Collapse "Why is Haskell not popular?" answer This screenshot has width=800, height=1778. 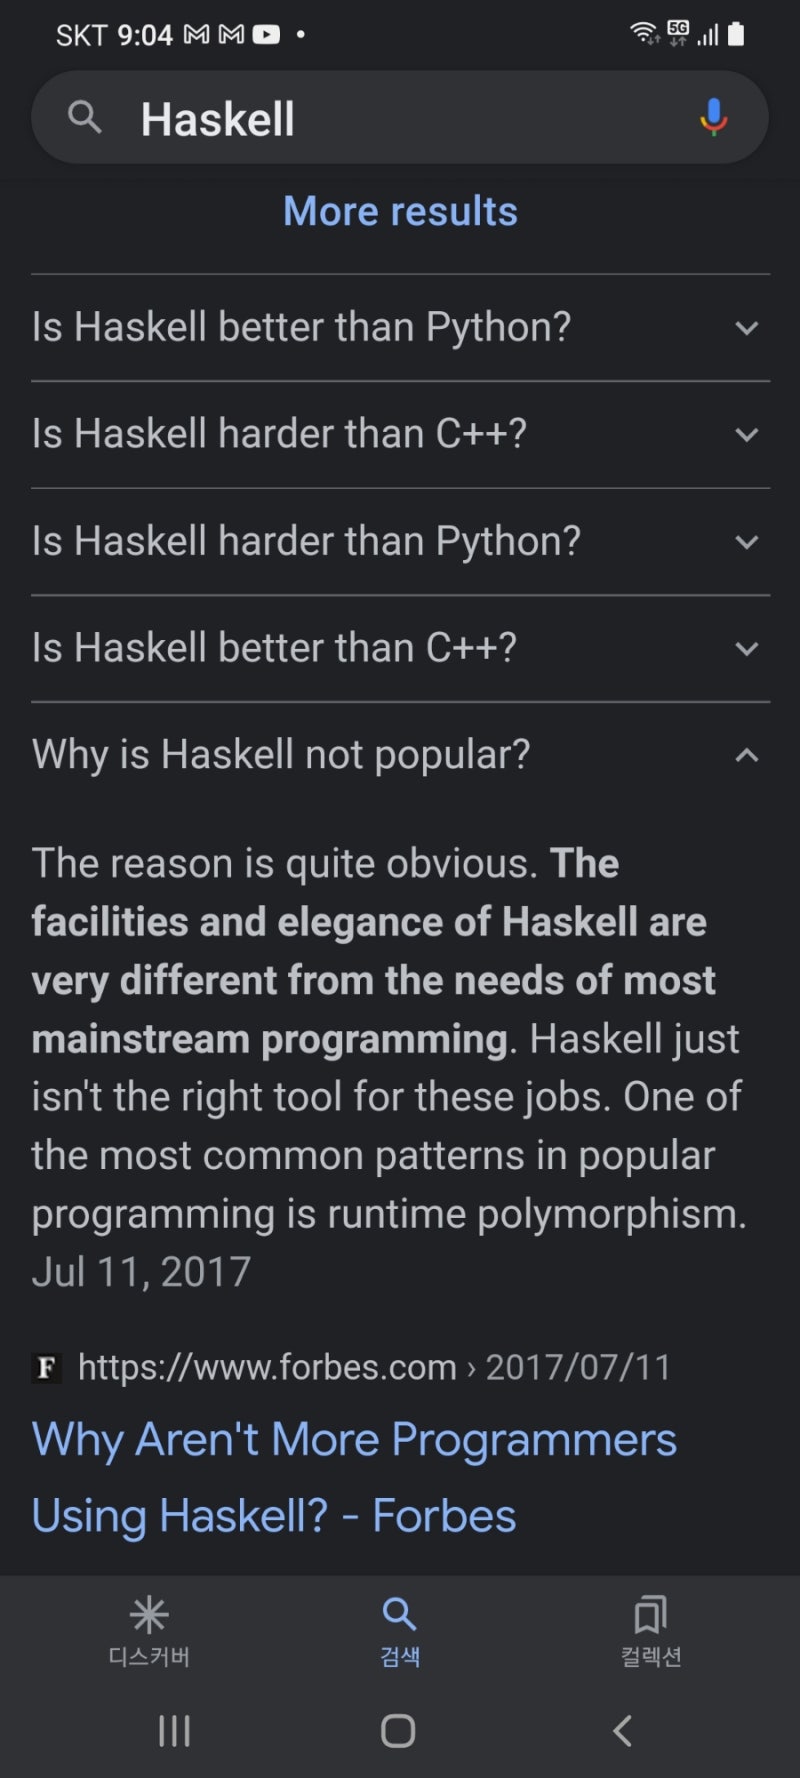(x=746, y=756)
